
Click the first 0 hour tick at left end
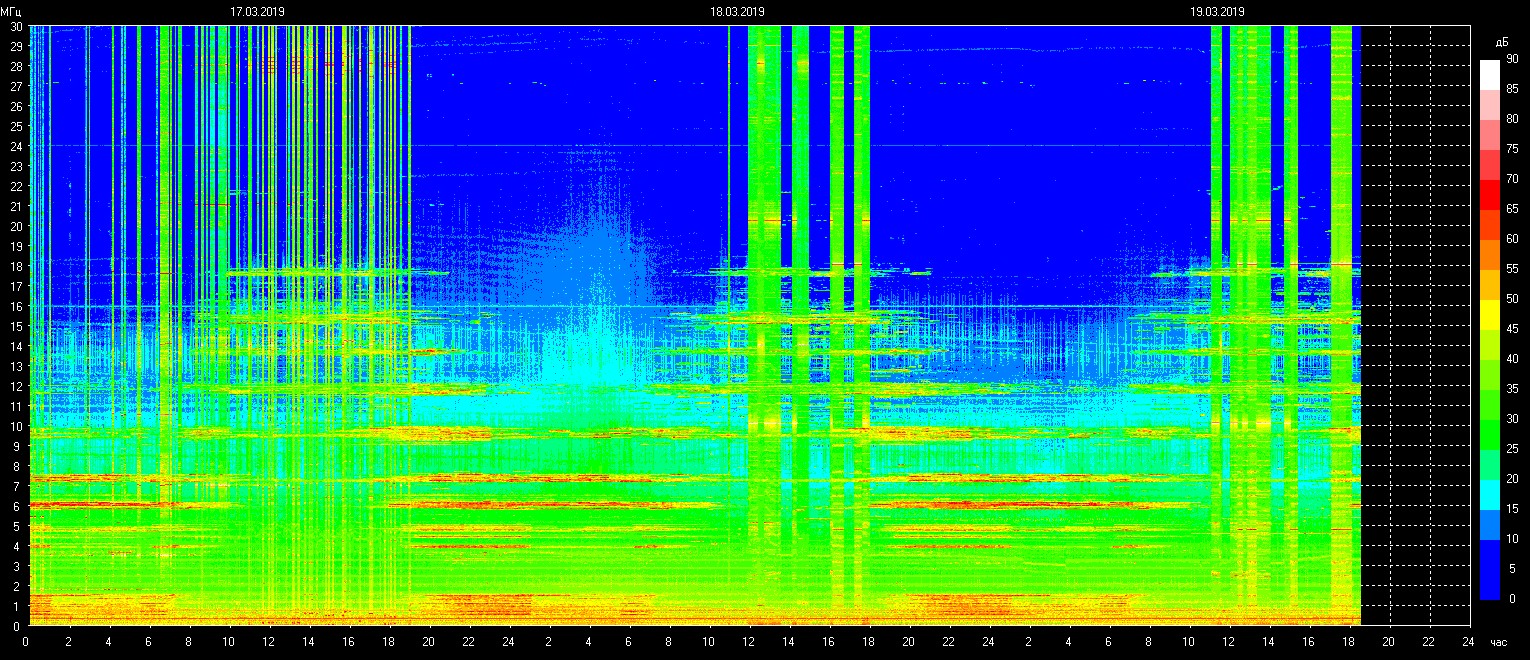(26, 642)
